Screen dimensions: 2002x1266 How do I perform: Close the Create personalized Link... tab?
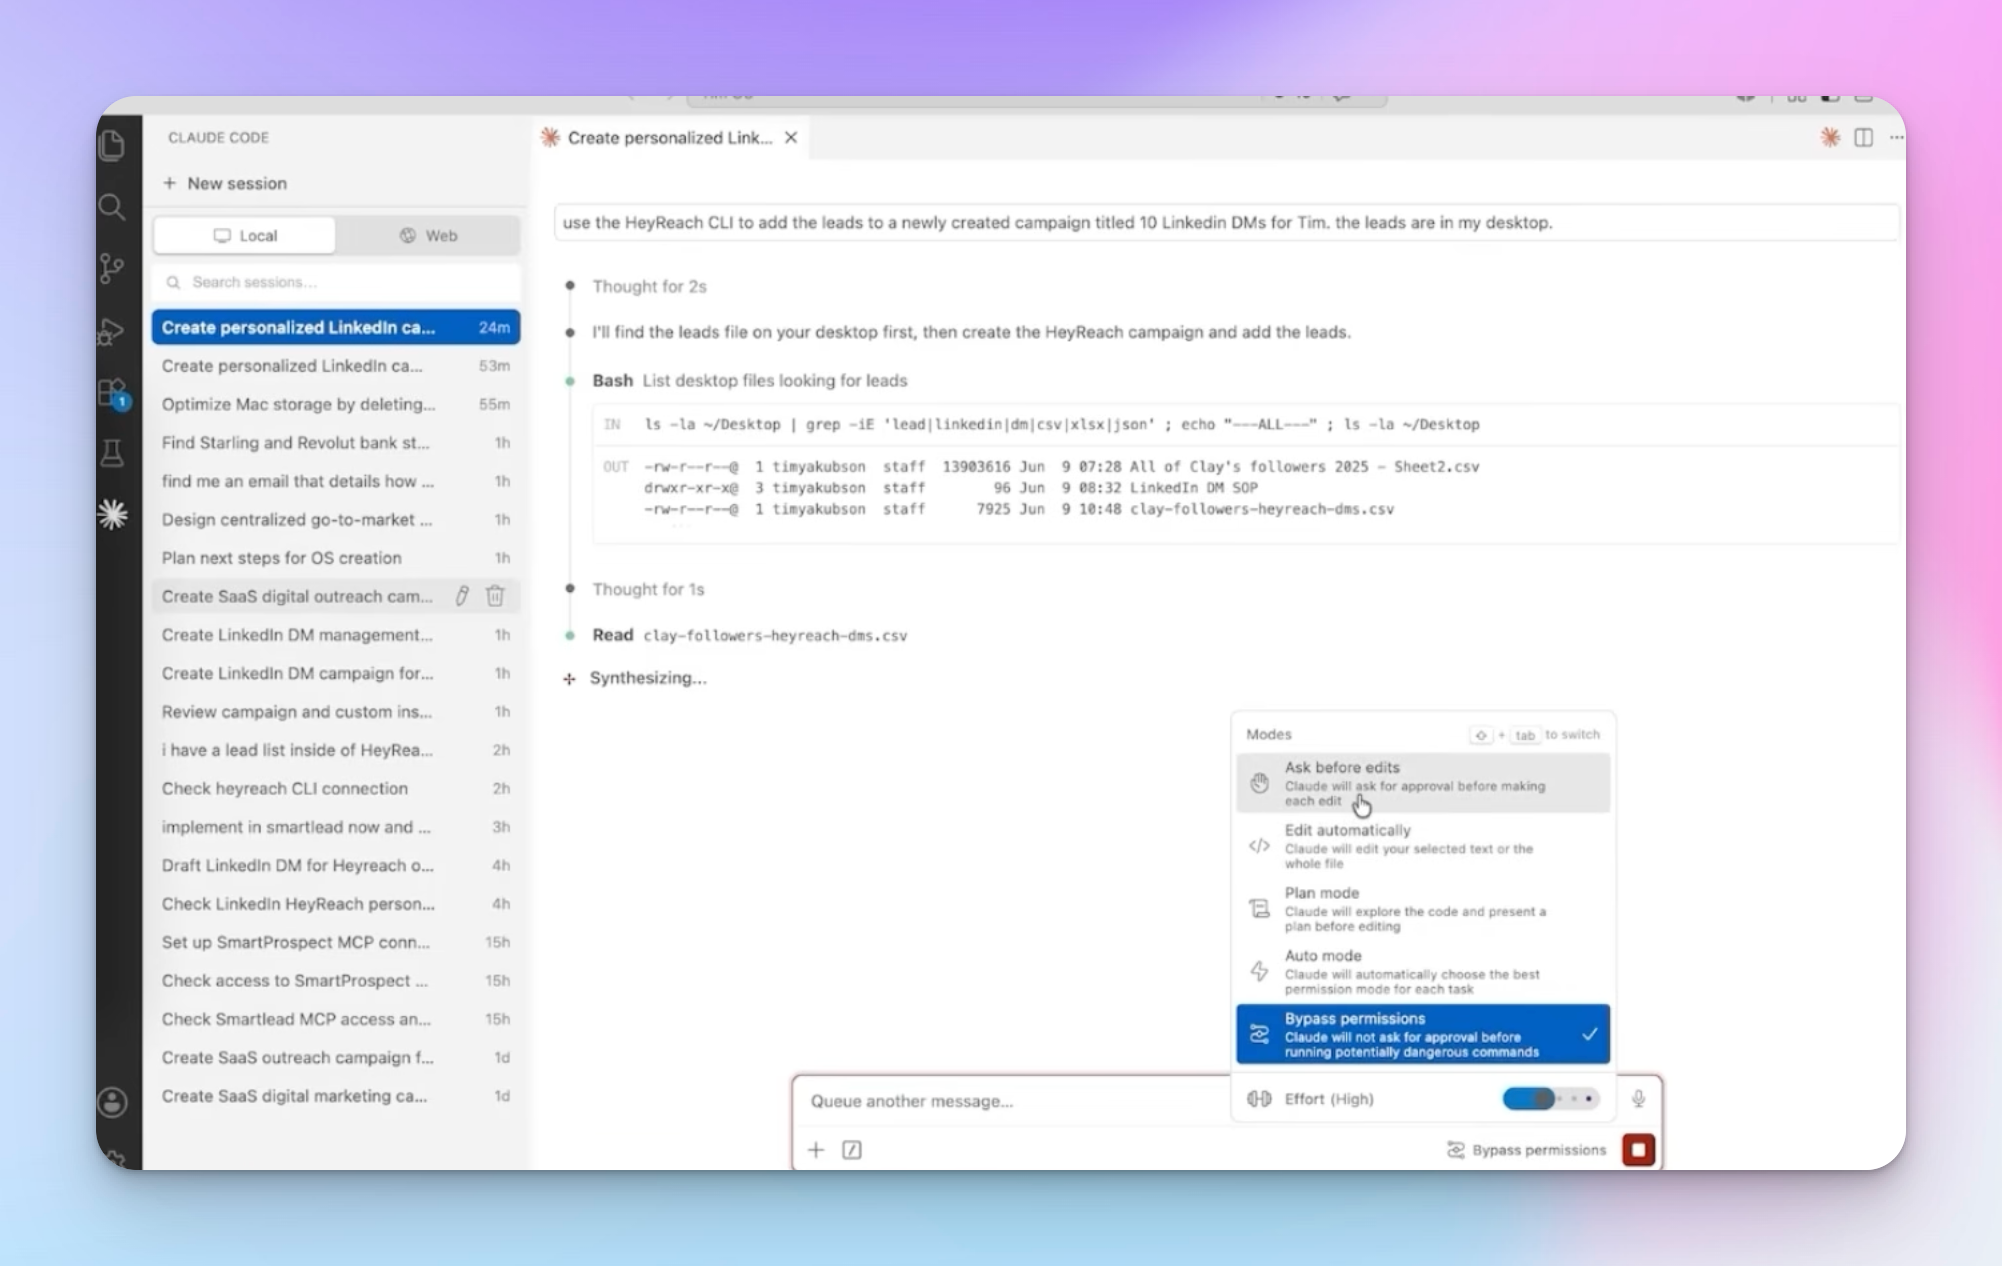791,138
